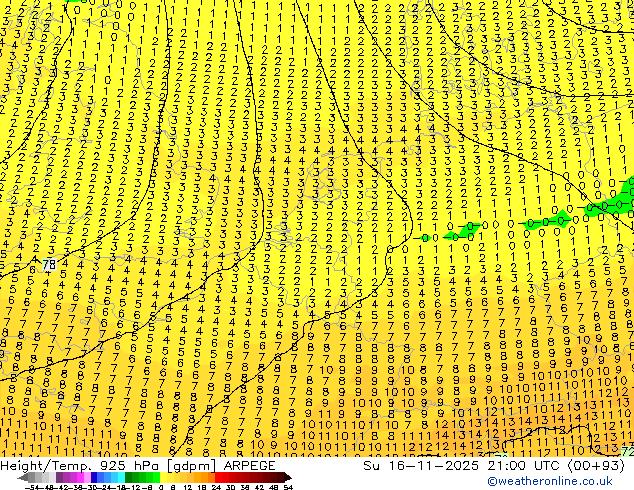
Task: Pick the bright yellow legend swatch above 0
Action: coord(163,477)
